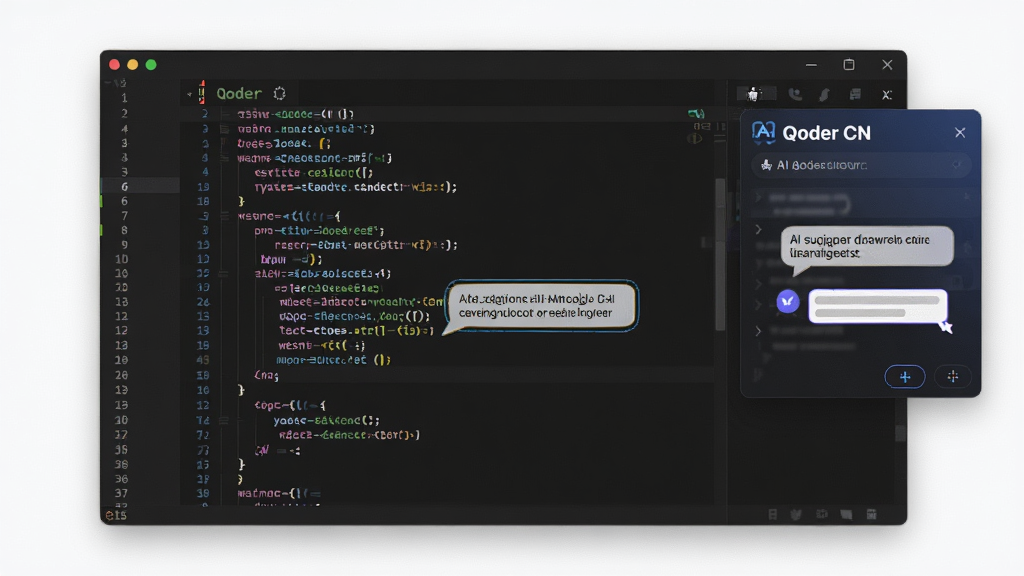Click the red close dot in title bar

pyautogui.click(x=114, y=65)
